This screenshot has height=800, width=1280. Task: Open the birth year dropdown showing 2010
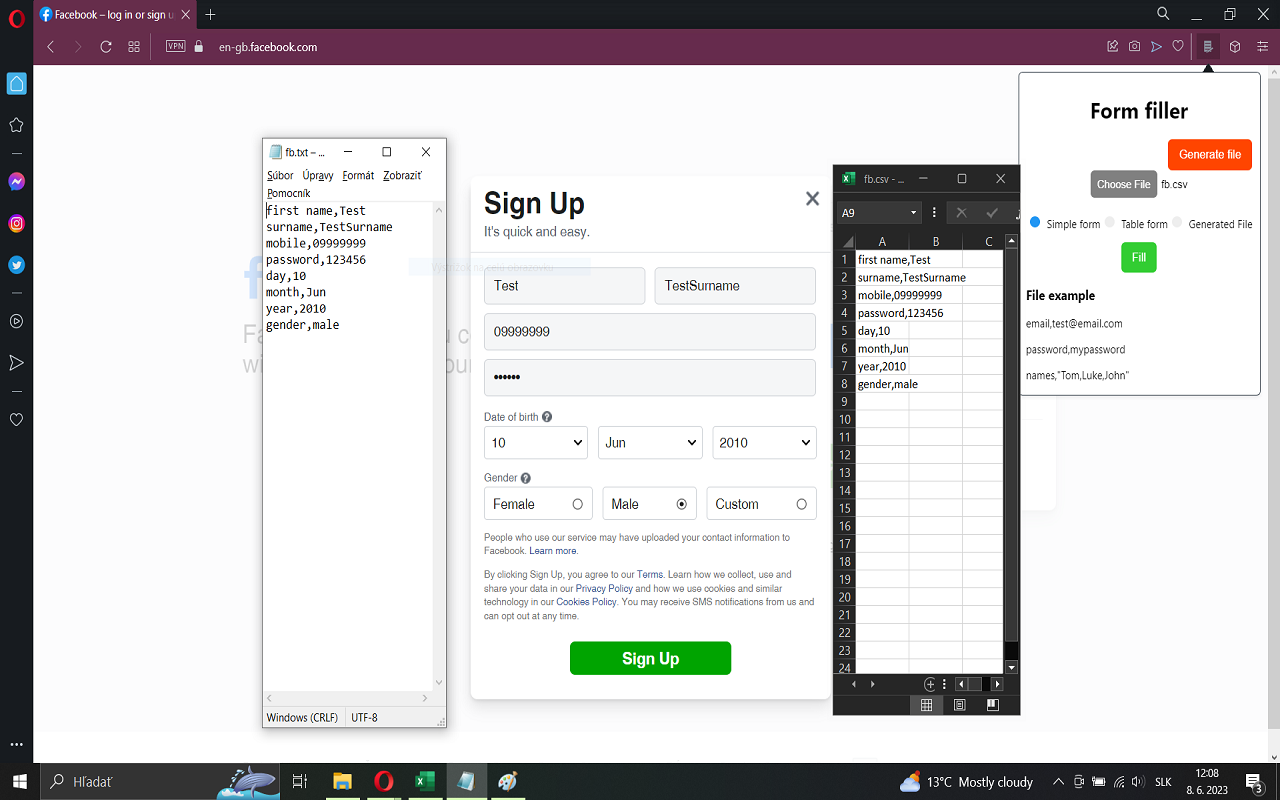click(764, 443)
